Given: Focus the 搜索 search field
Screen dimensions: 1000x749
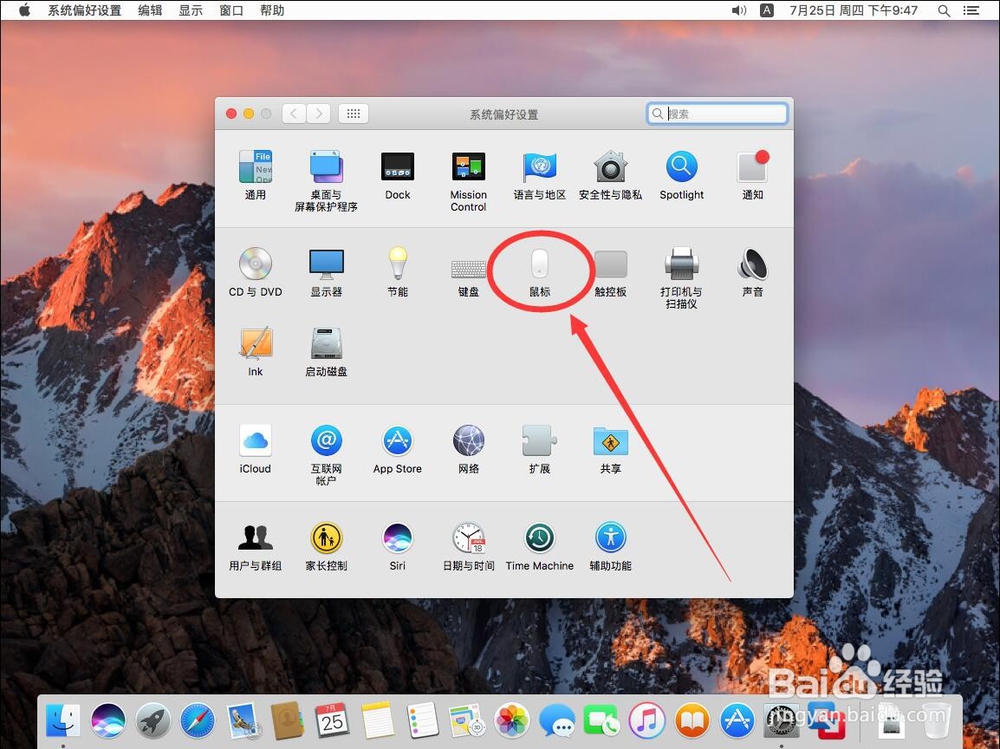Looking at the screenshot, I should click(x=717, y=114).
